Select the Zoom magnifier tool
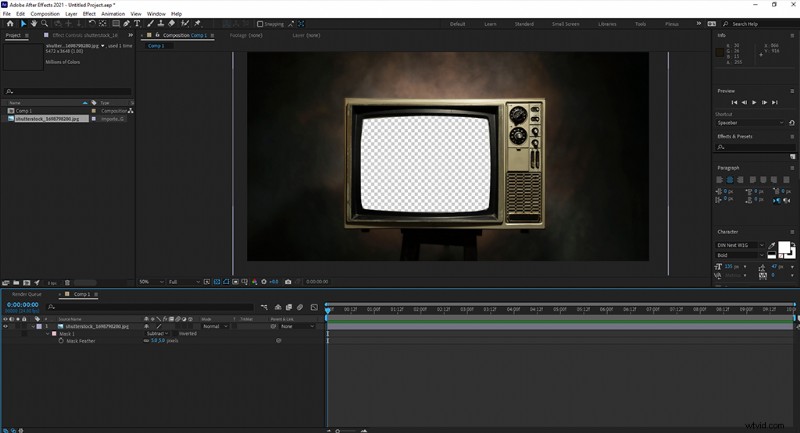 click(x=44, y=23)
